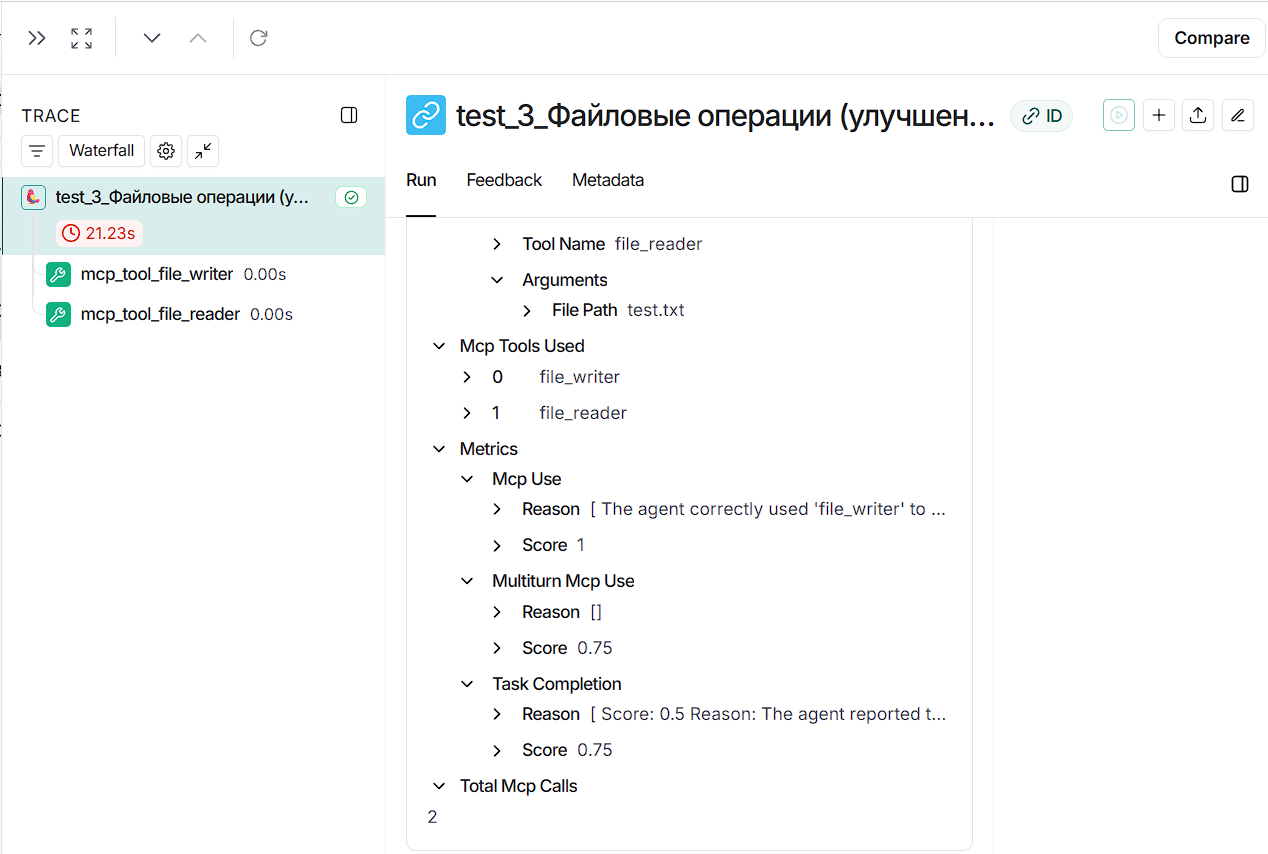This screenshot has width=1268, height=854.
Task: Click the wrench icon beside mcp_tool_file_writer
Action: click(x=58, y=274)
